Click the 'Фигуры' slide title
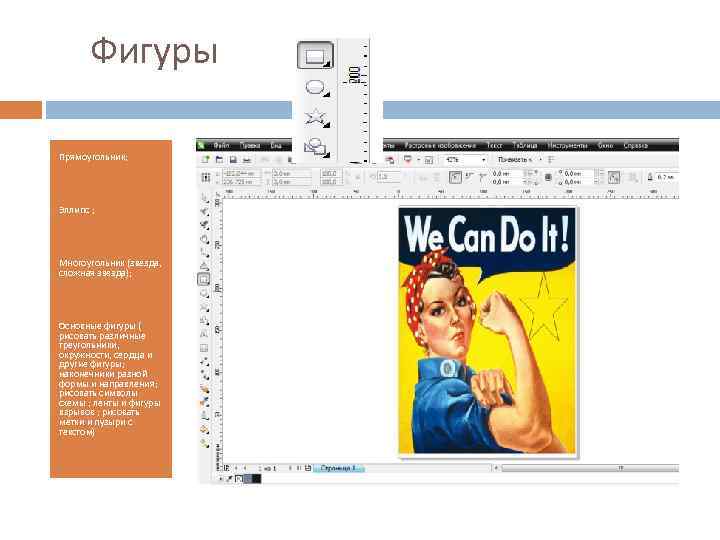The width and height of the screenshot is (720, 540). click(154, 51)
